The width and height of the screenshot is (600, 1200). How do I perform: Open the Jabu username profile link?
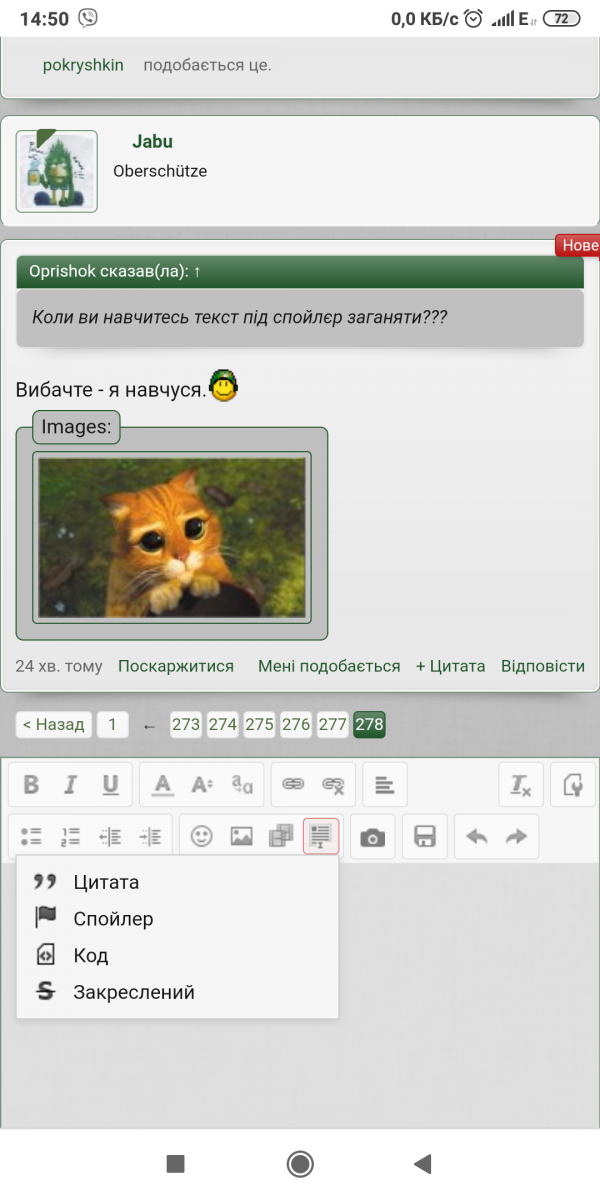(153, 142)
